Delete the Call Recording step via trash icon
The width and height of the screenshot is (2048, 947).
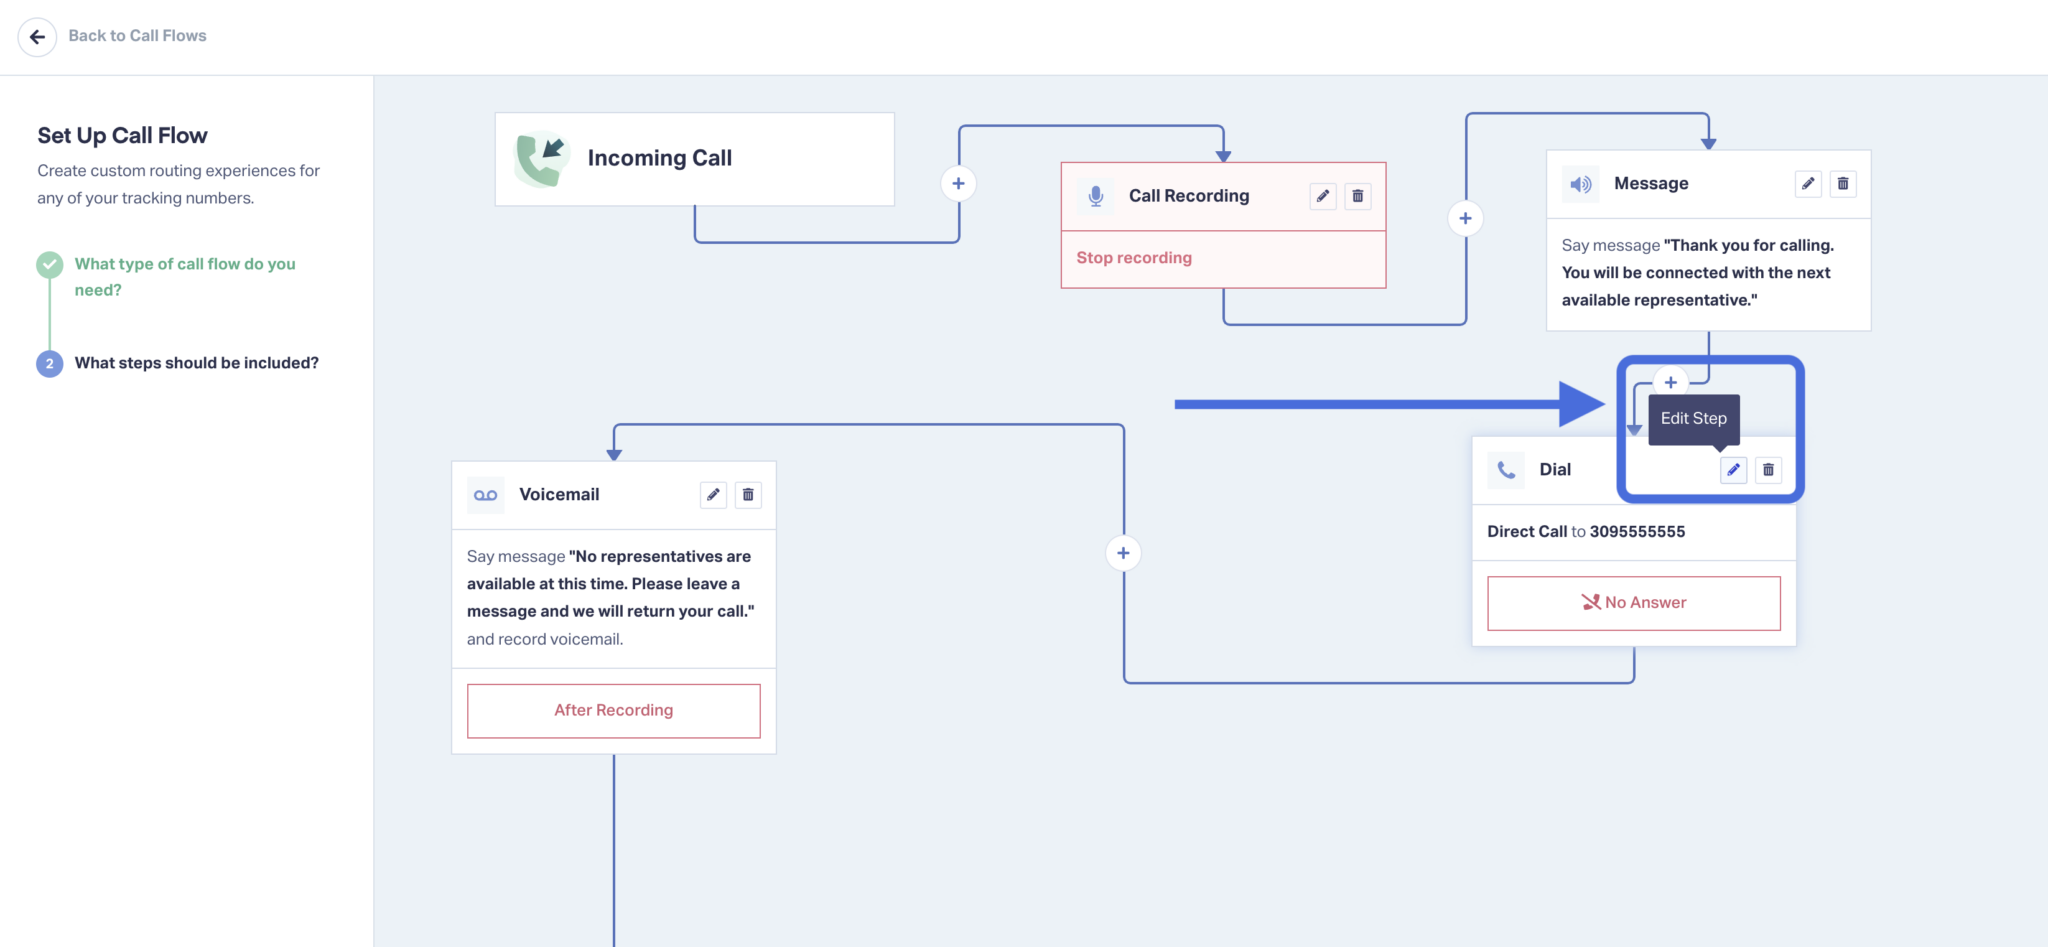[x=1357, y=196]
